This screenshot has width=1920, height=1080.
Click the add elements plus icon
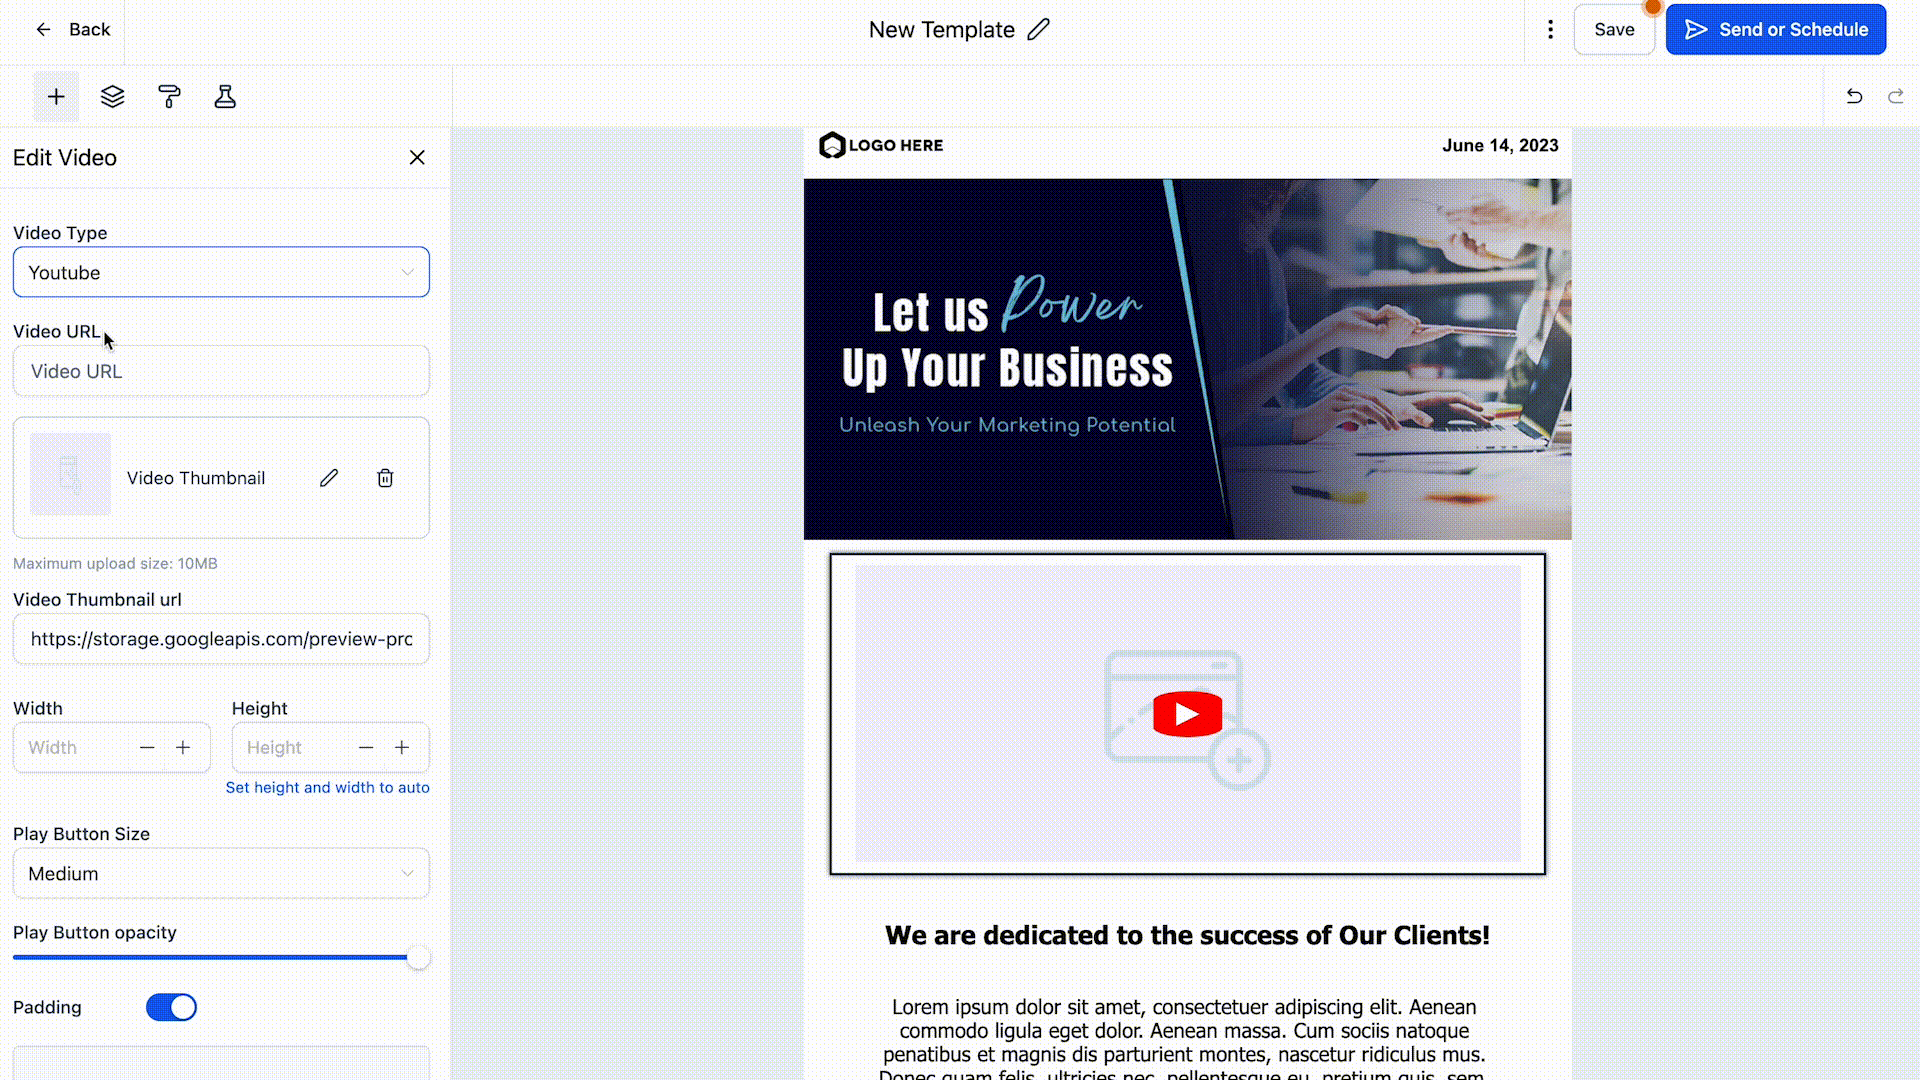[56, 97]
